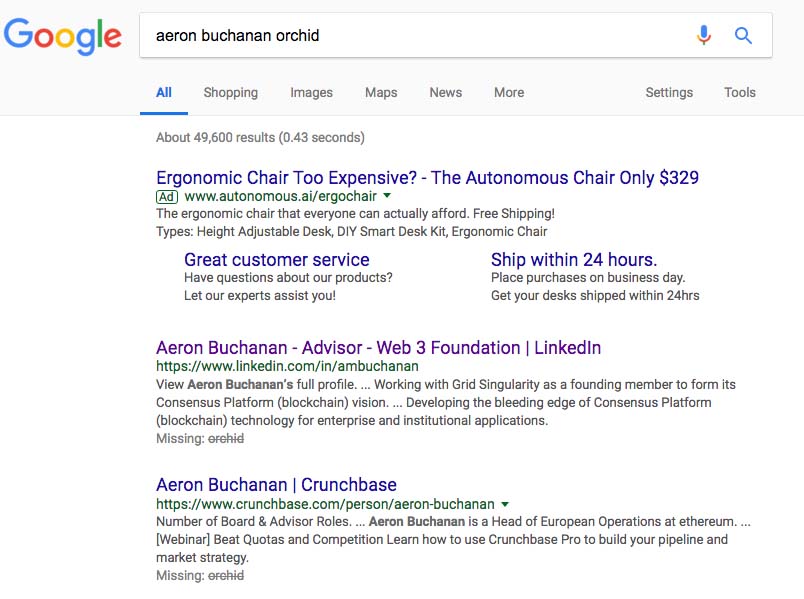Open the More search categories menu
This screenshot has width=804, height=599.
[x=509, y=92]
